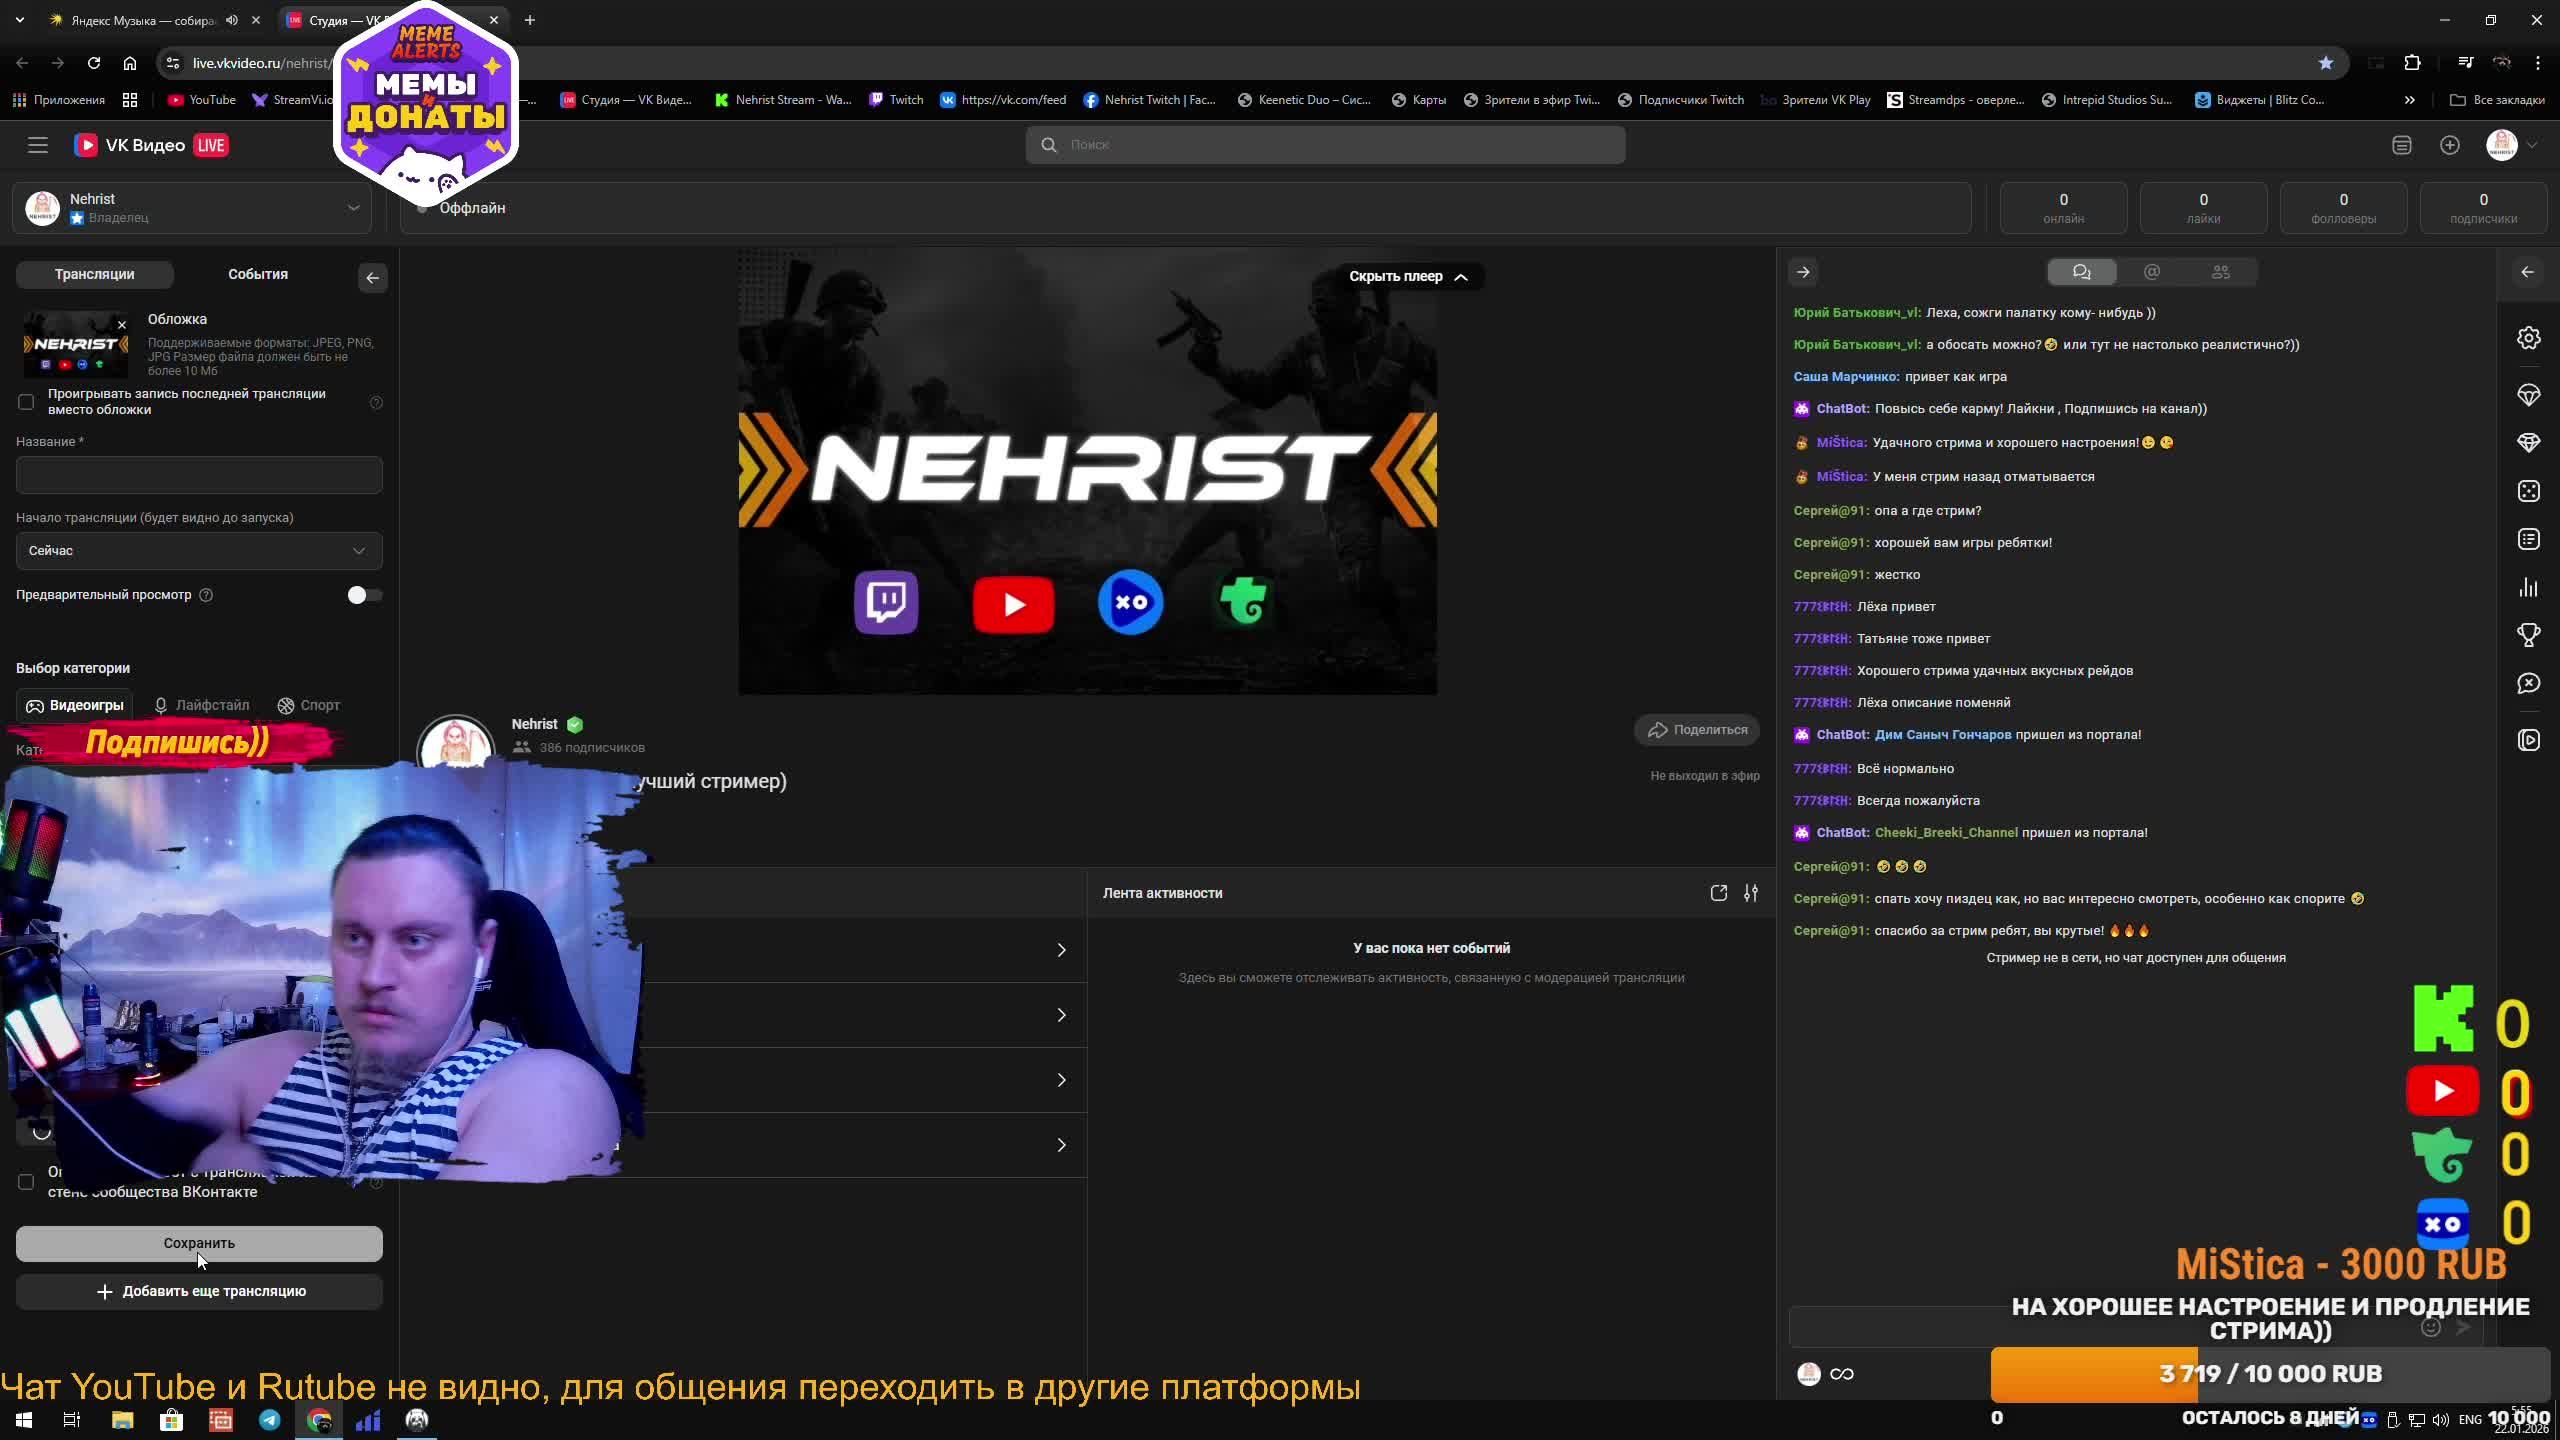Click Добавить еще трансляцию button
2560x1440 pixels.
pyautogui.click(x=199, y=1291)
